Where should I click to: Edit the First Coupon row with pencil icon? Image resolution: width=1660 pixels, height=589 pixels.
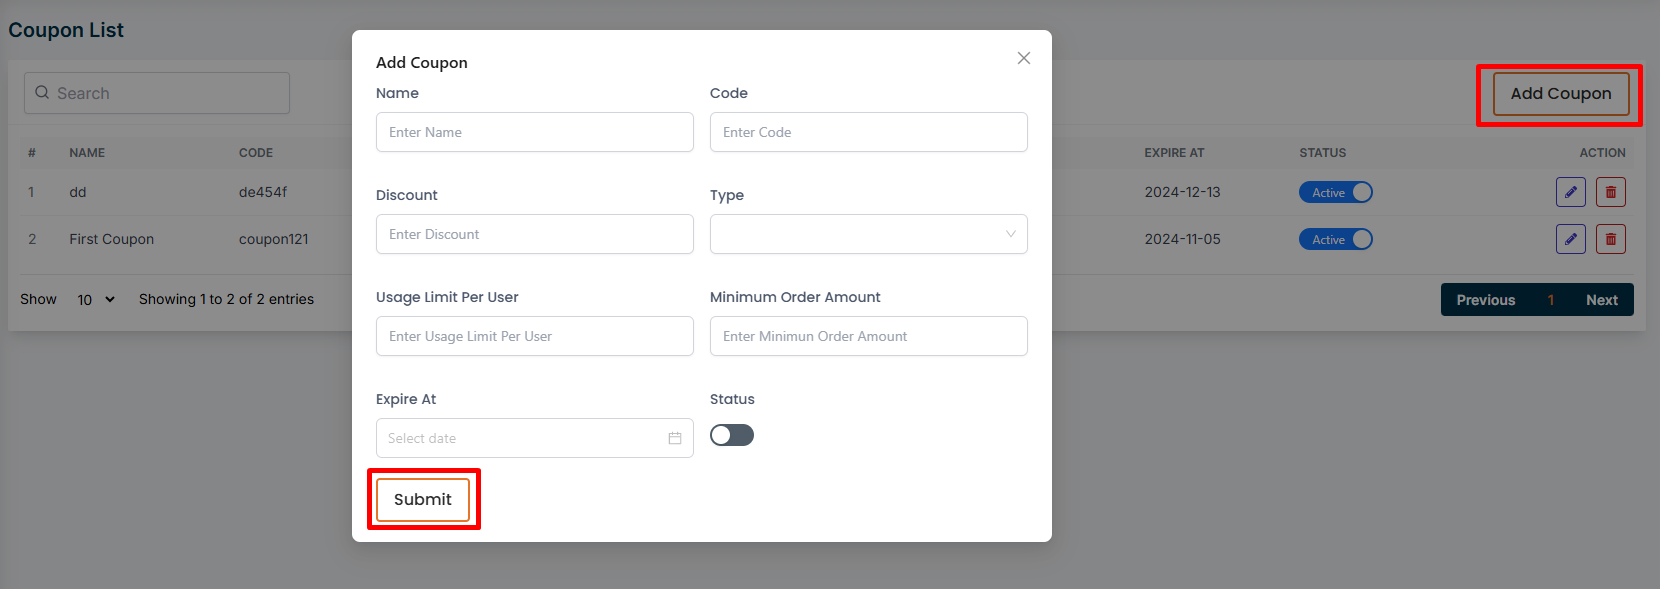click(1570, 239)
